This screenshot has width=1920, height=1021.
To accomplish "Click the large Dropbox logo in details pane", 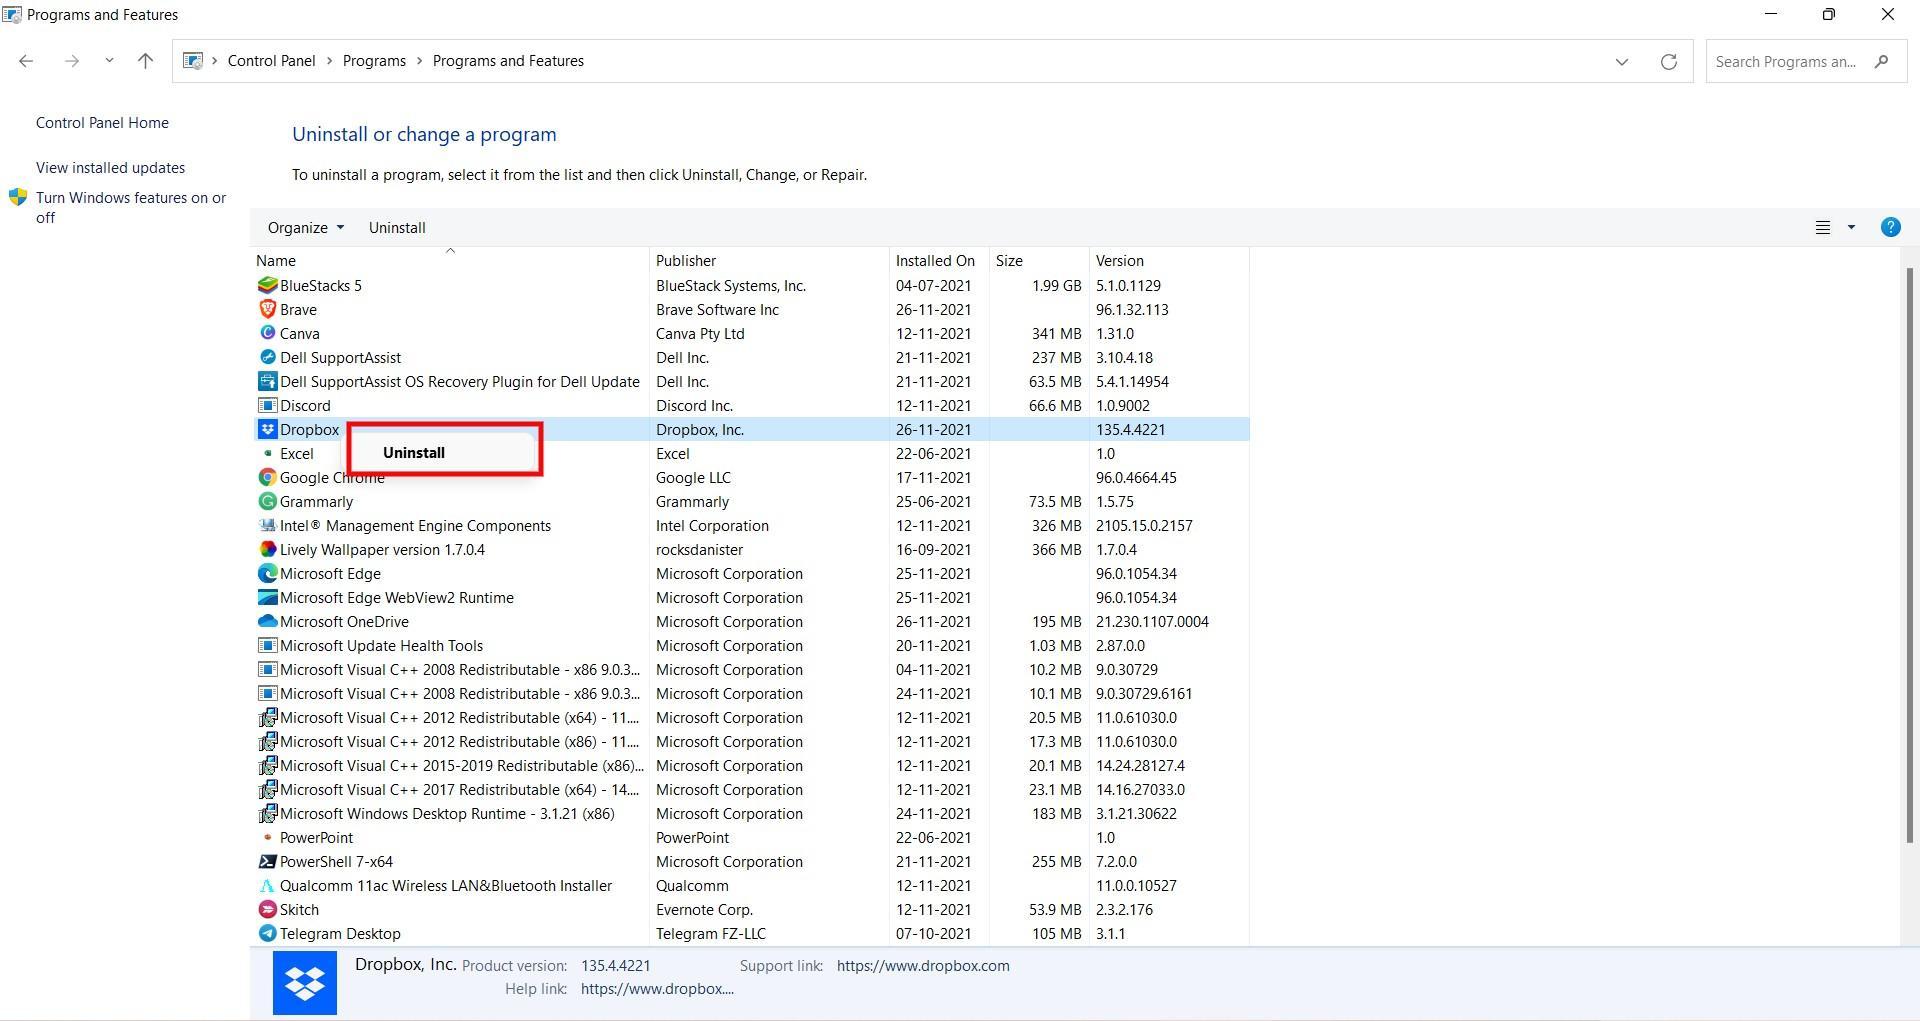I will (305, 983).
